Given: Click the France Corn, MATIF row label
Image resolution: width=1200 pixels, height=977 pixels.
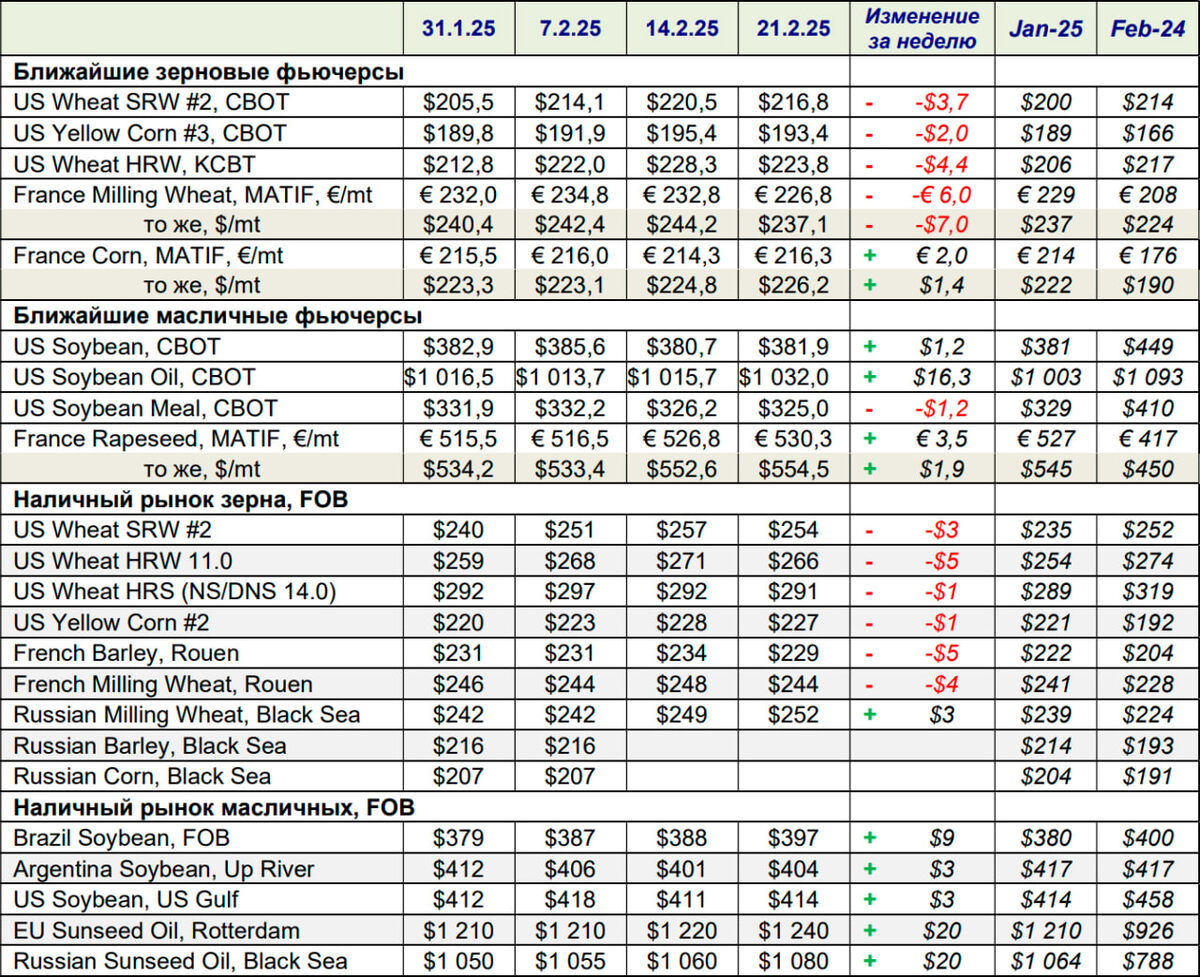Looking at the screenshot, I should tap(148, 255).
